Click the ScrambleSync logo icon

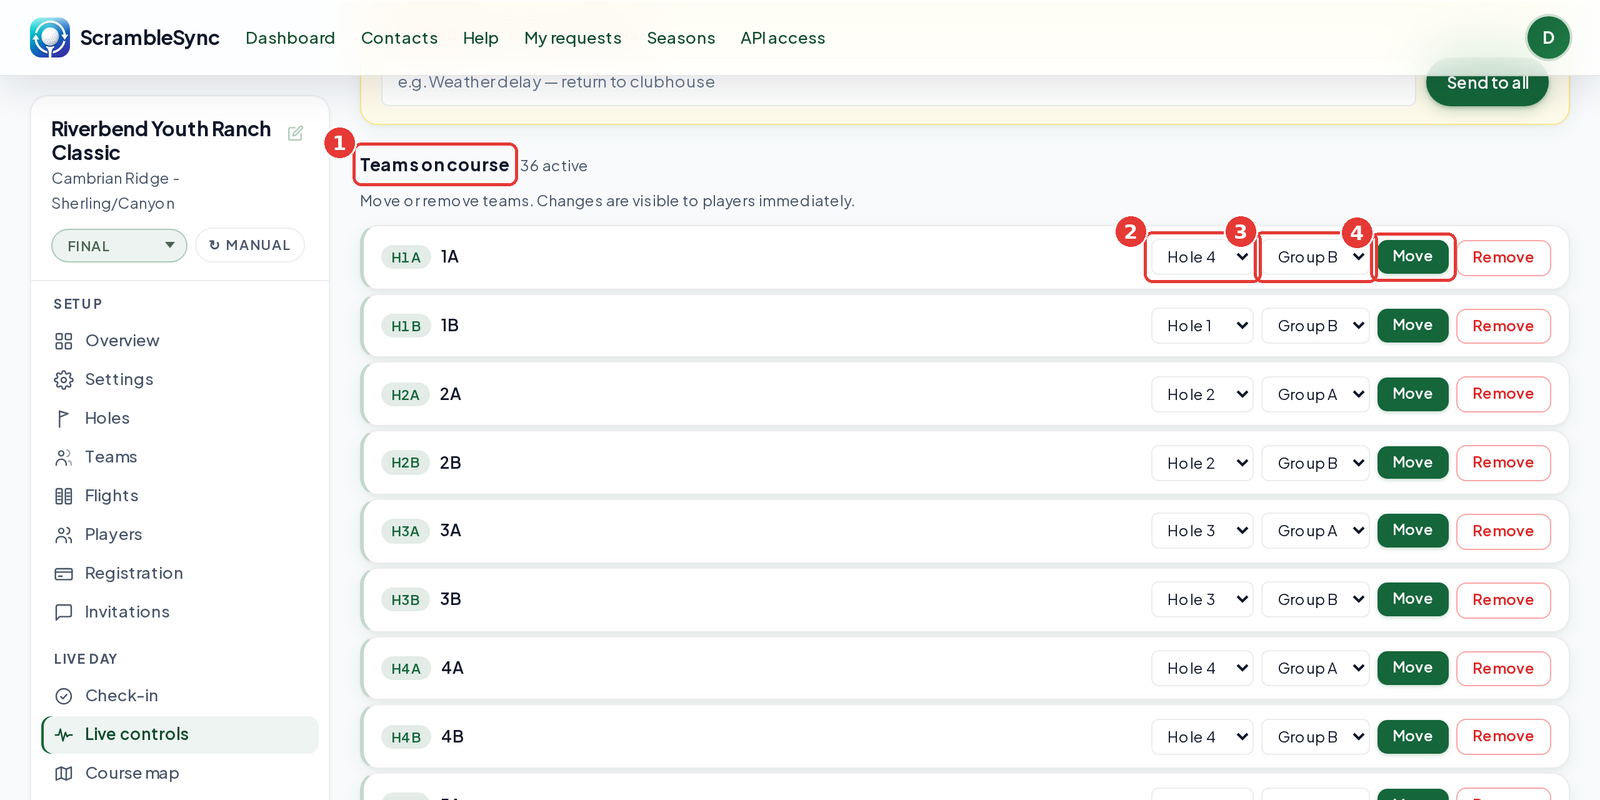50,38
